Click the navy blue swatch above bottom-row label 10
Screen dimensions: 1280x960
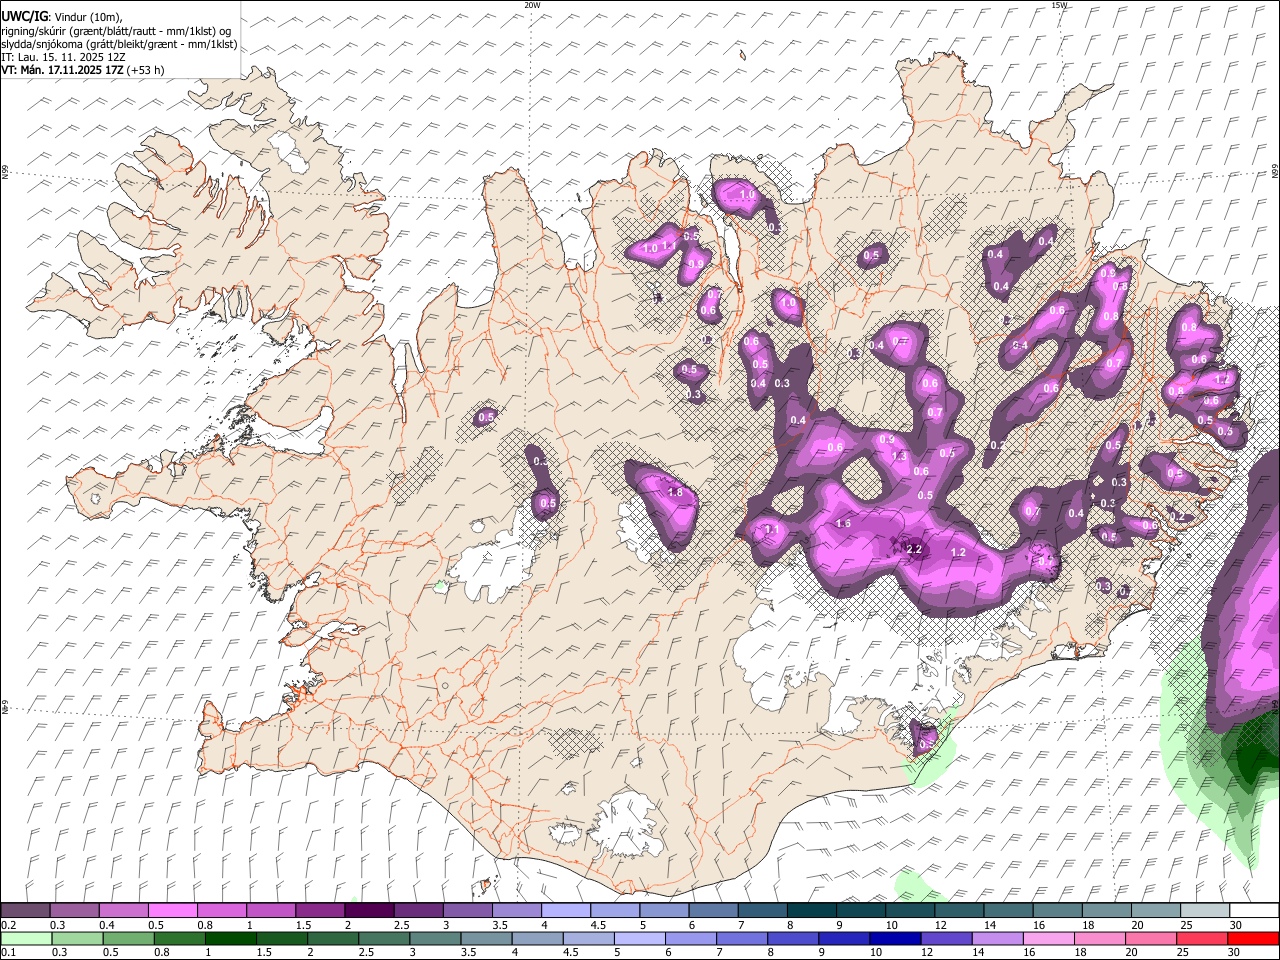(x=893, y=938)
